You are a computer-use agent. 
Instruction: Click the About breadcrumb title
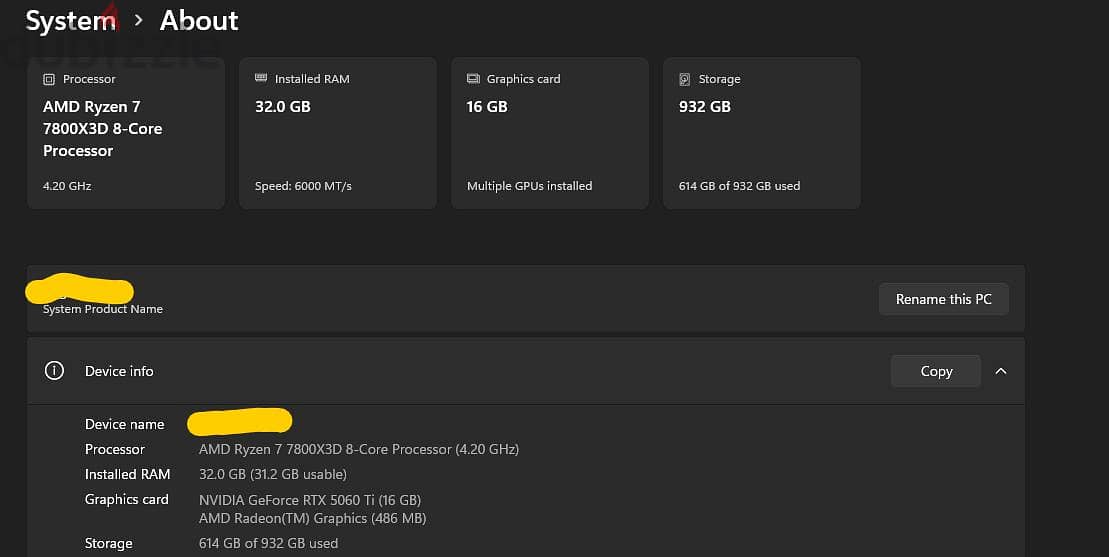[x=199, y=20]
